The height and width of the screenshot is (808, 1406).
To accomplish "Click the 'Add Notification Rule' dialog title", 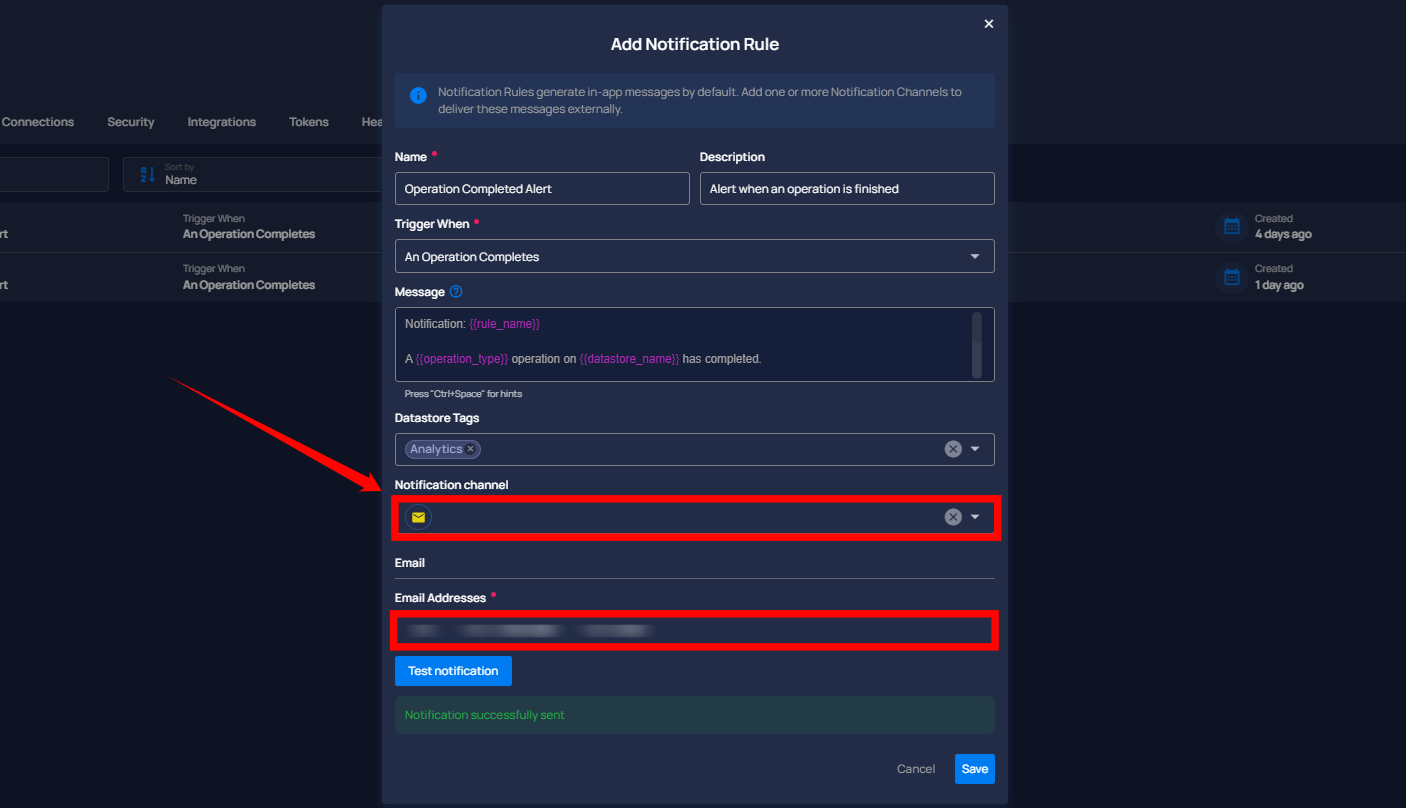I will click(x=695, y=44).
